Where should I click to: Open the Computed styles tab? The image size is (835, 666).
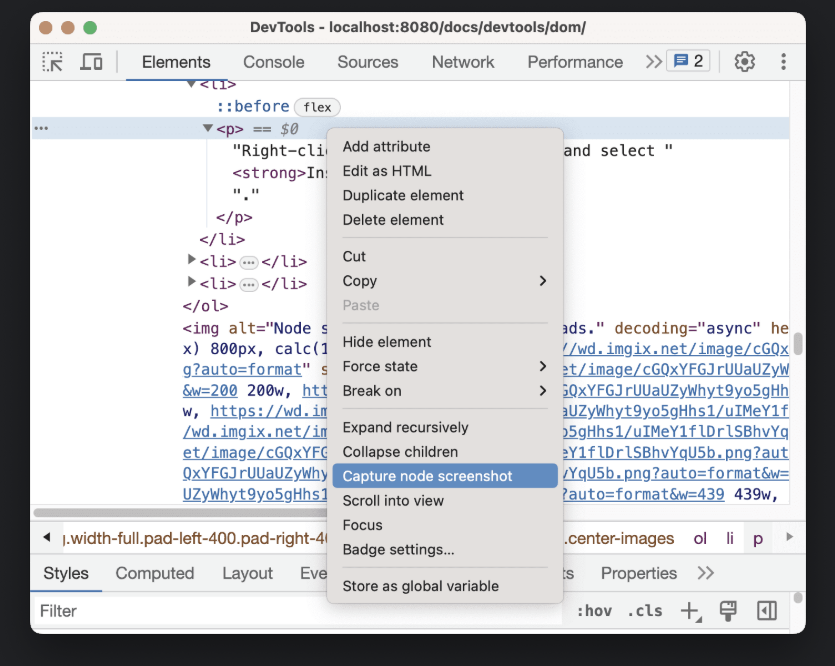coord(154,573)
